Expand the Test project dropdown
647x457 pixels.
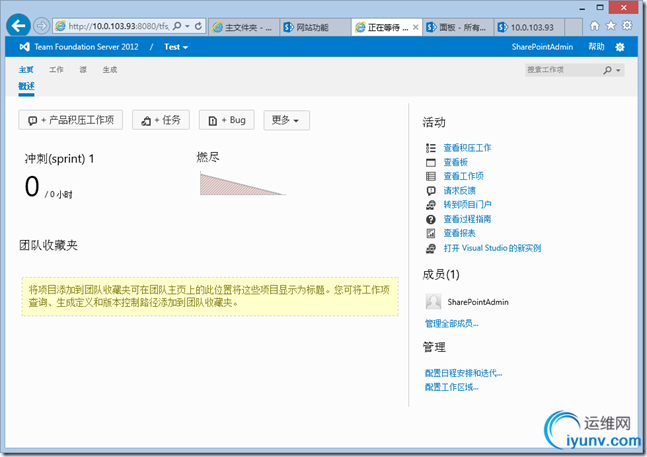(x=176, y=47)
